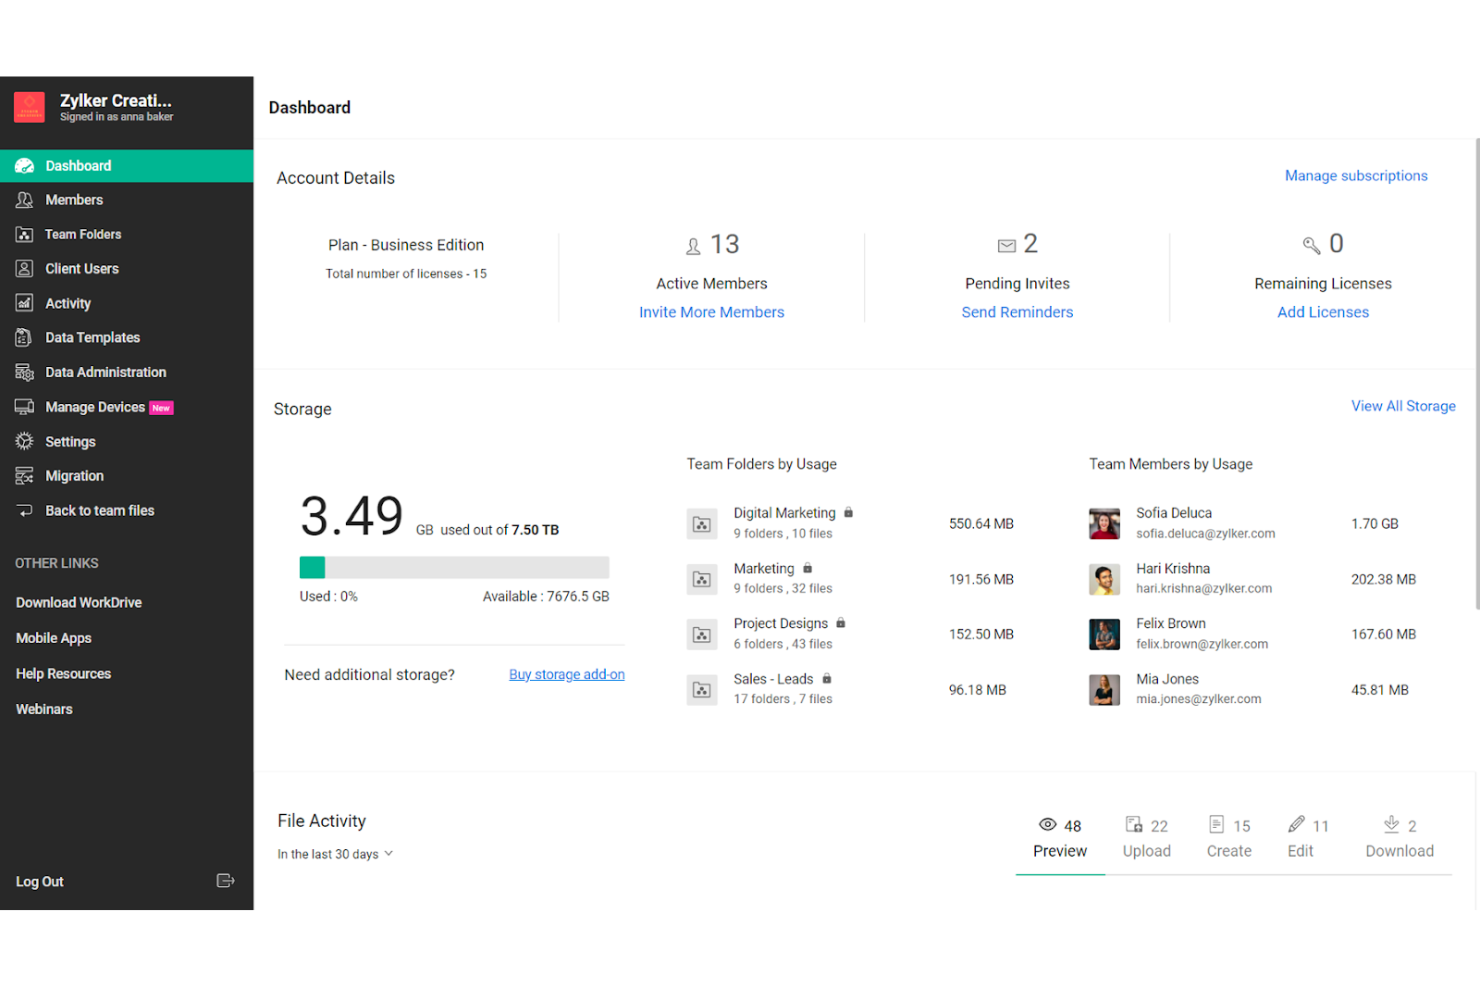The width and height of the screenshot is (1480, 987).
Task: Click the Pending Invites envelope icon
Action: pos(1007,245)
